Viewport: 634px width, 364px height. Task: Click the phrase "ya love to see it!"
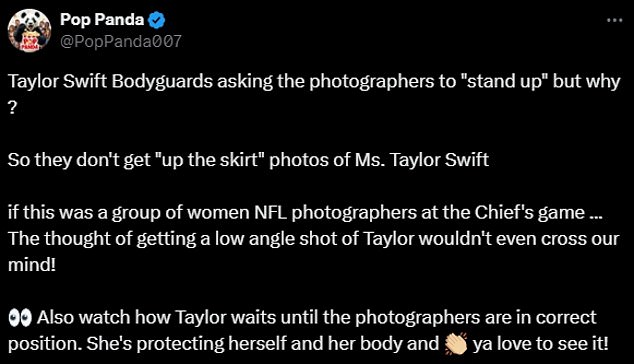(541, 344)
